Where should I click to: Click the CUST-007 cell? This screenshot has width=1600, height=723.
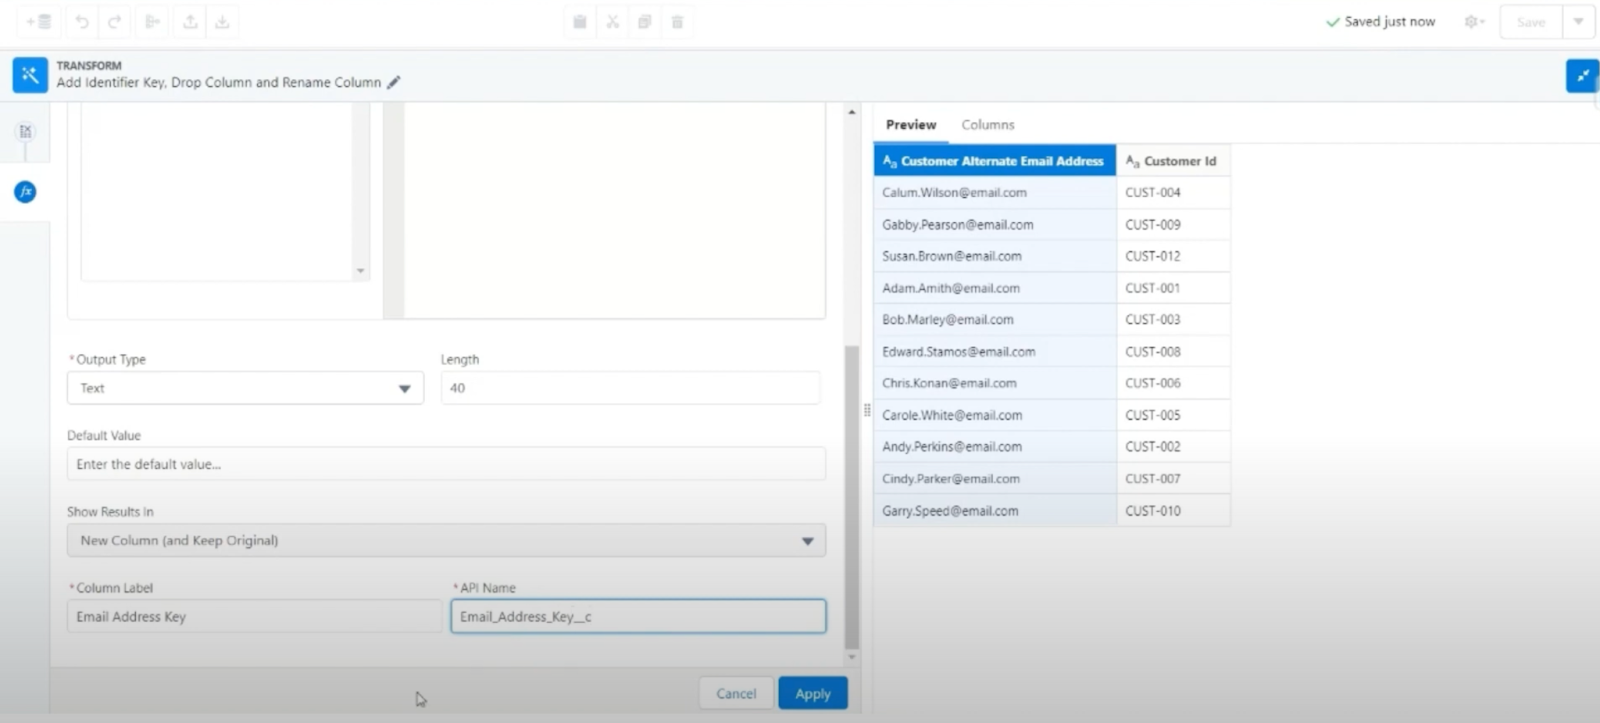(x=1173, y=478)
